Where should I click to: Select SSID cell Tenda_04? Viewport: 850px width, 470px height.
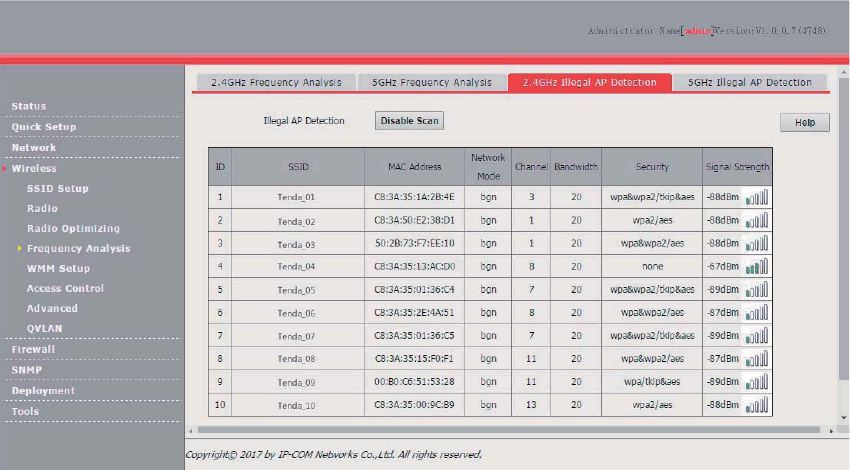pos(296,267)
